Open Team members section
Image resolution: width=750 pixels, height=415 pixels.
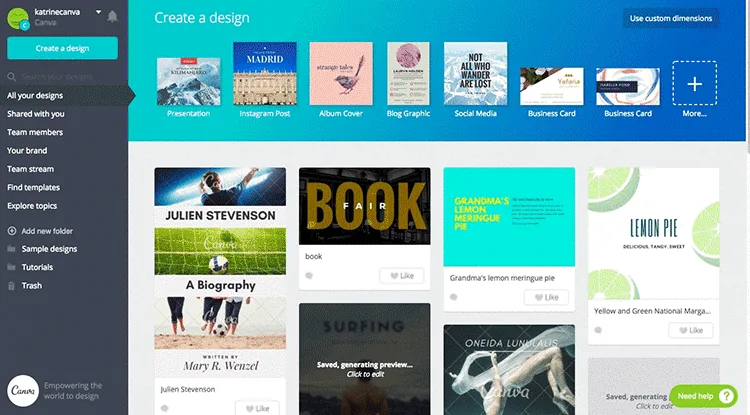pyautogui.click(x=34, y=132)
